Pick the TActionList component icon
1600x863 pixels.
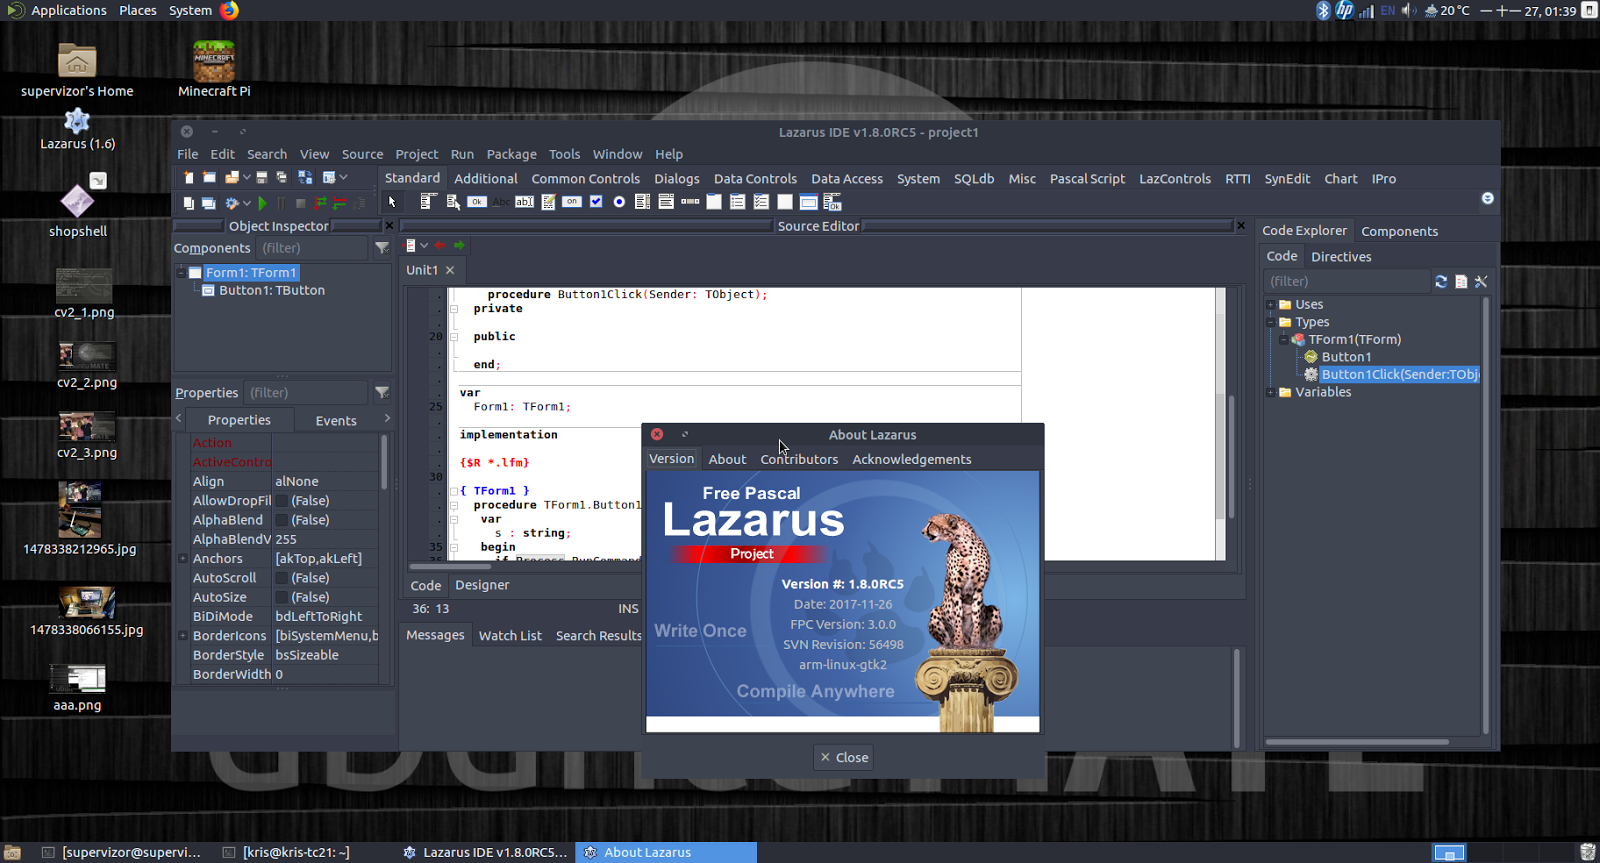point(832,202)
